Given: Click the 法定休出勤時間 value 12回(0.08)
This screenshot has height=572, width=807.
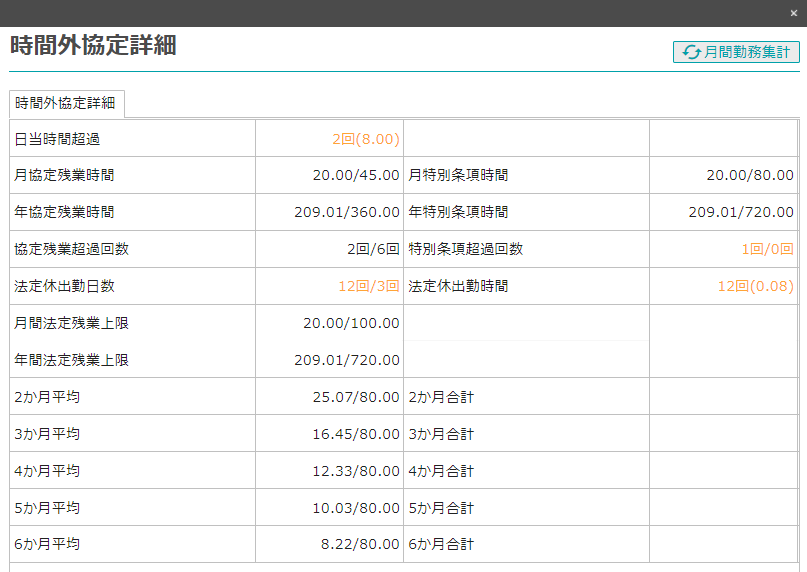Looking at the screenshot, I should pos(755,286).
